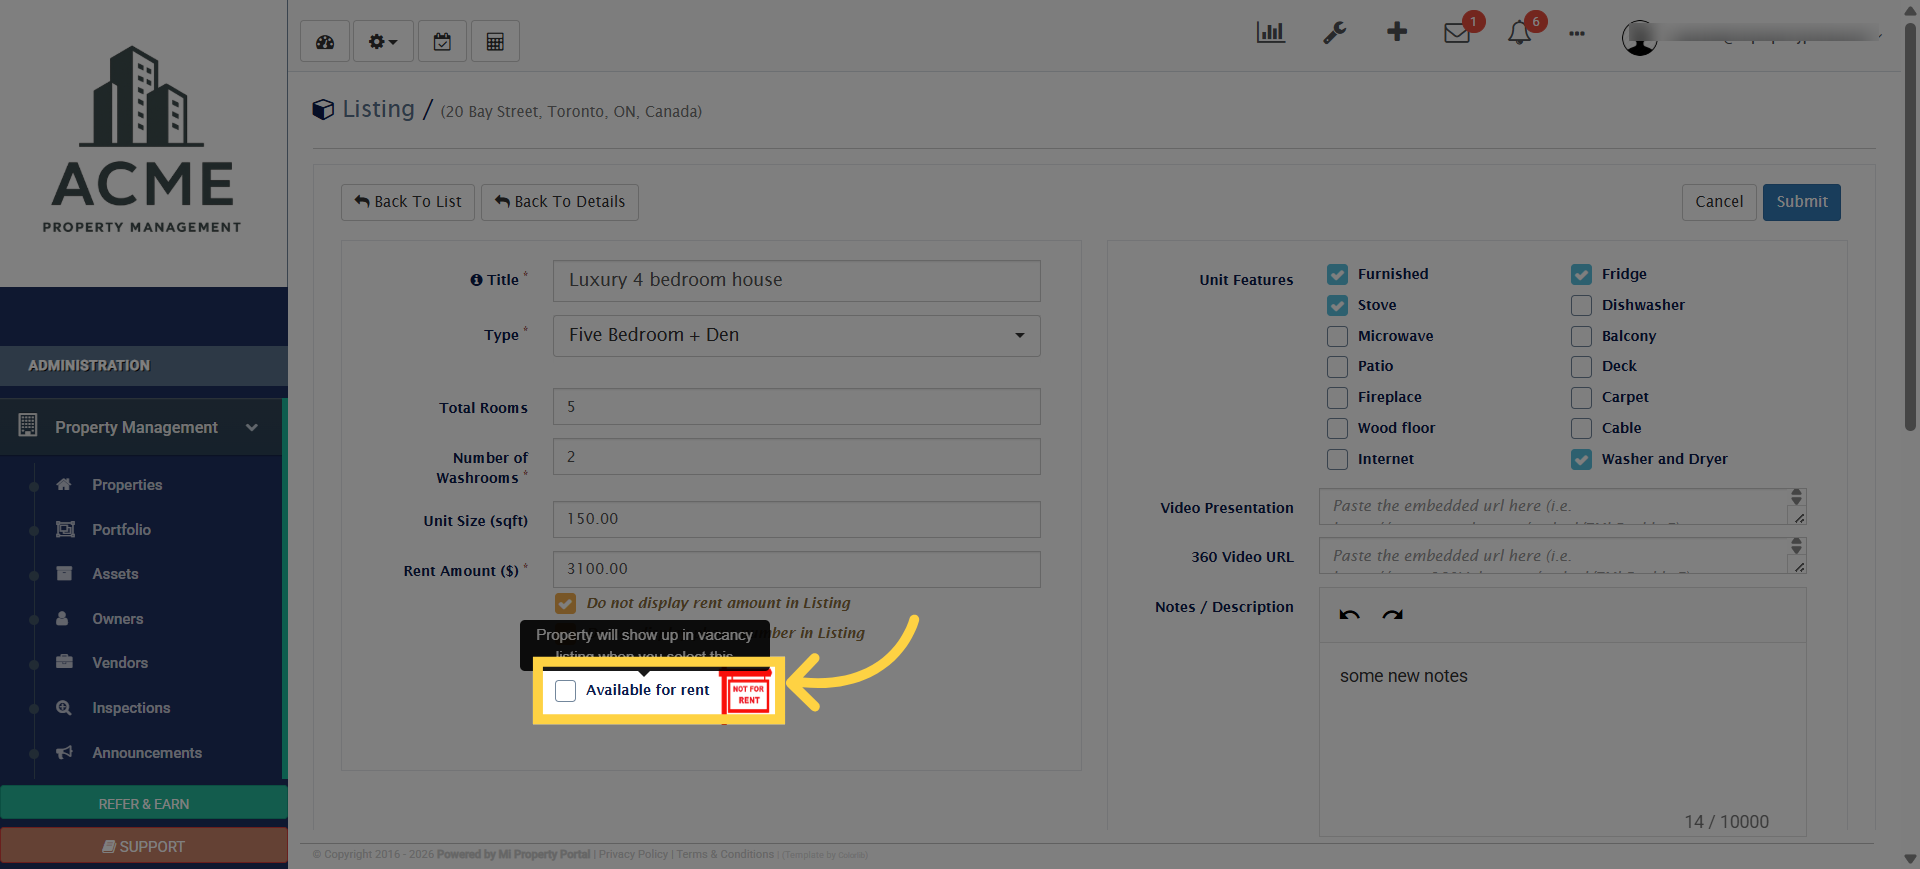Screen dimensions: 1920x869
Task: Open the calculator tool icon
Action: tap(495, 42)
